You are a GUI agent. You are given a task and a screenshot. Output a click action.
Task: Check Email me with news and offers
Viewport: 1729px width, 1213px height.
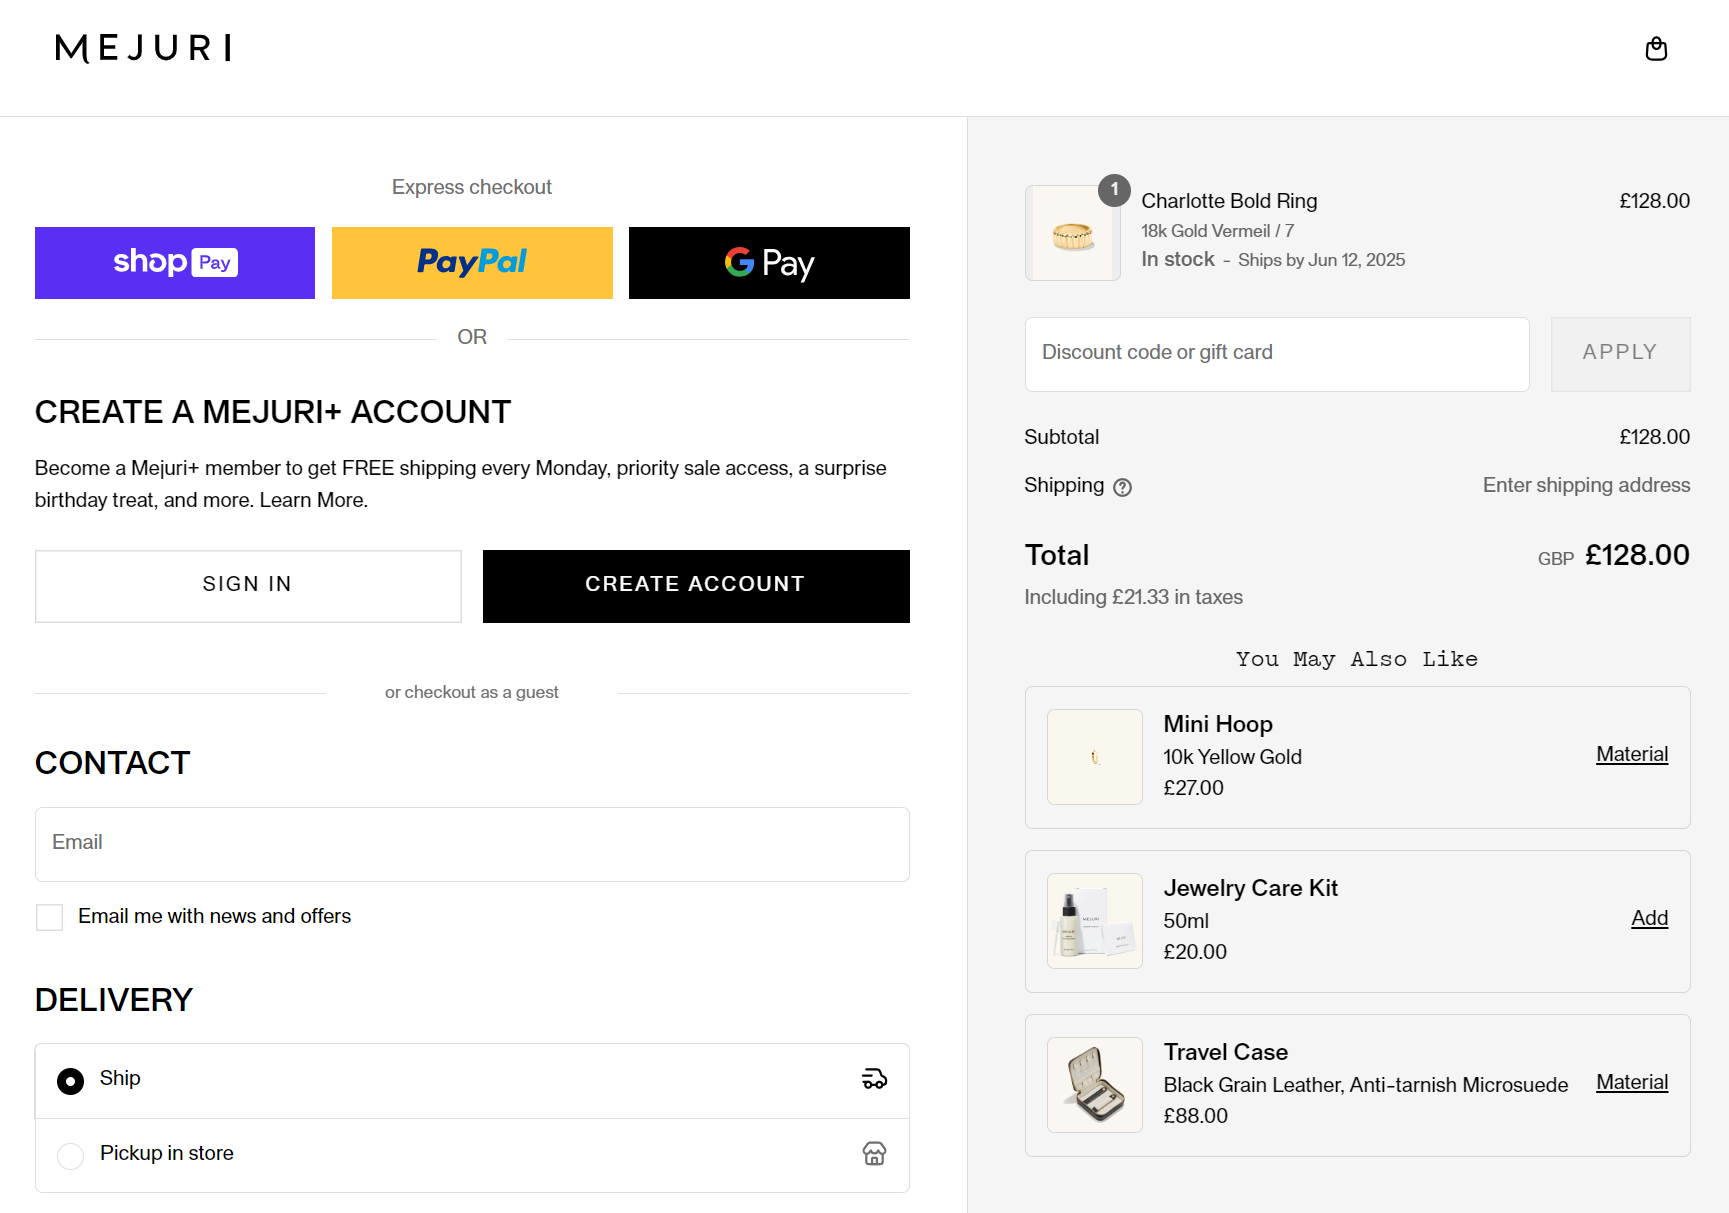tap(49, 917)
